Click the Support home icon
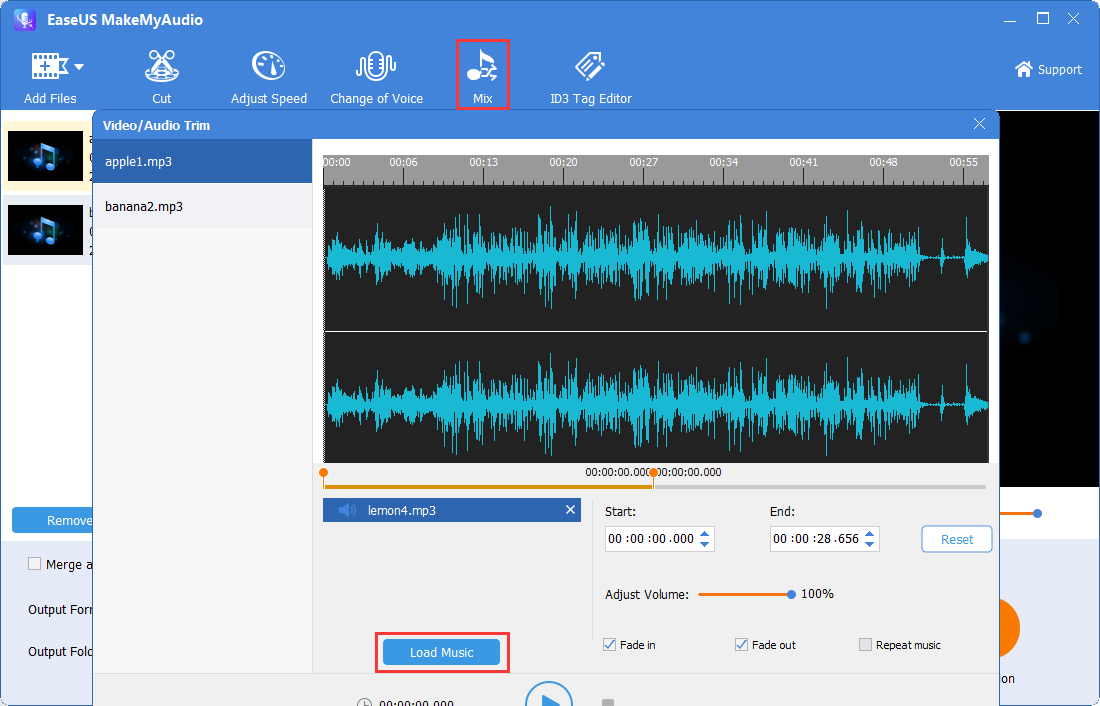The image size is (1100, 706). point(1024,69)
